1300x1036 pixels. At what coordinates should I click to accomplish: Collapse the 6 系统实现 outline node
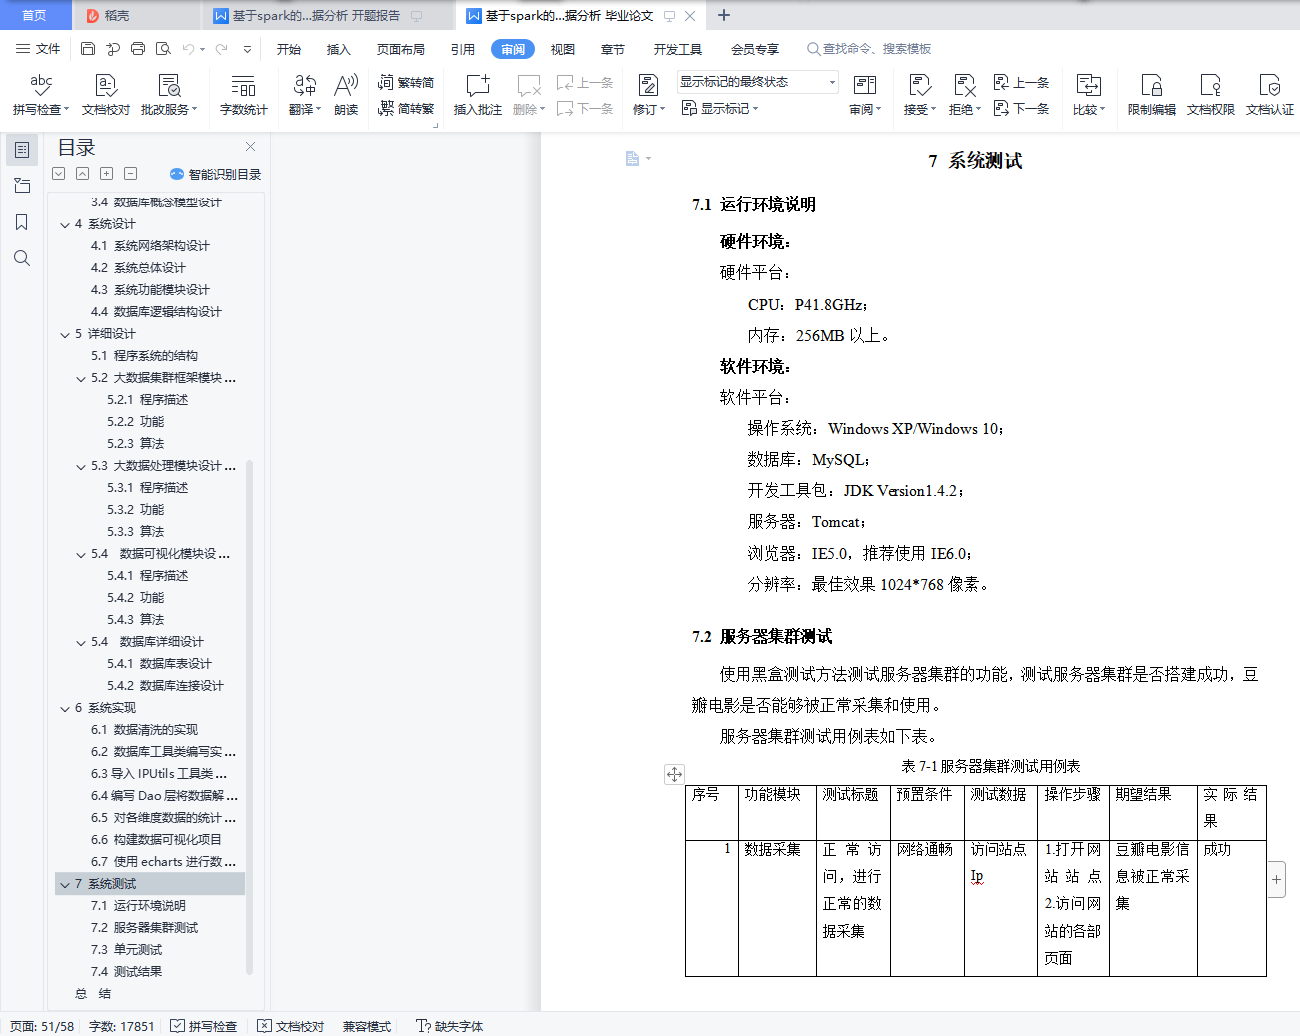65,708
